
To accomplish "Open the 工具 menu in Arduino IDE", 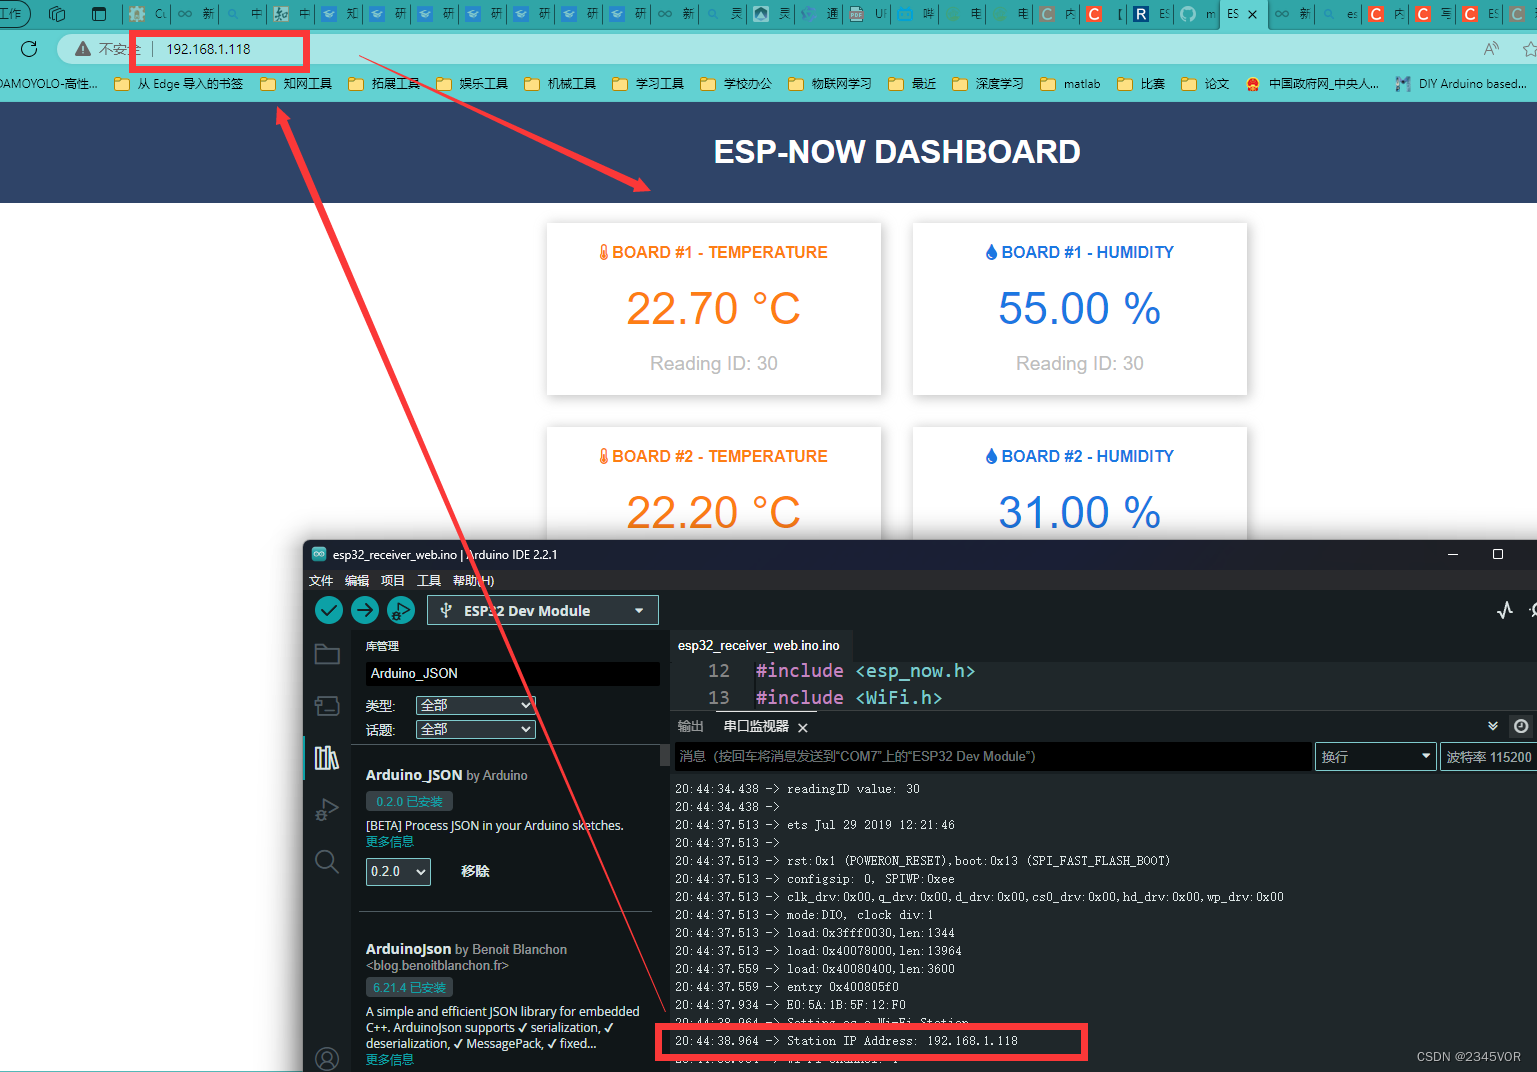I will (429, 580).
